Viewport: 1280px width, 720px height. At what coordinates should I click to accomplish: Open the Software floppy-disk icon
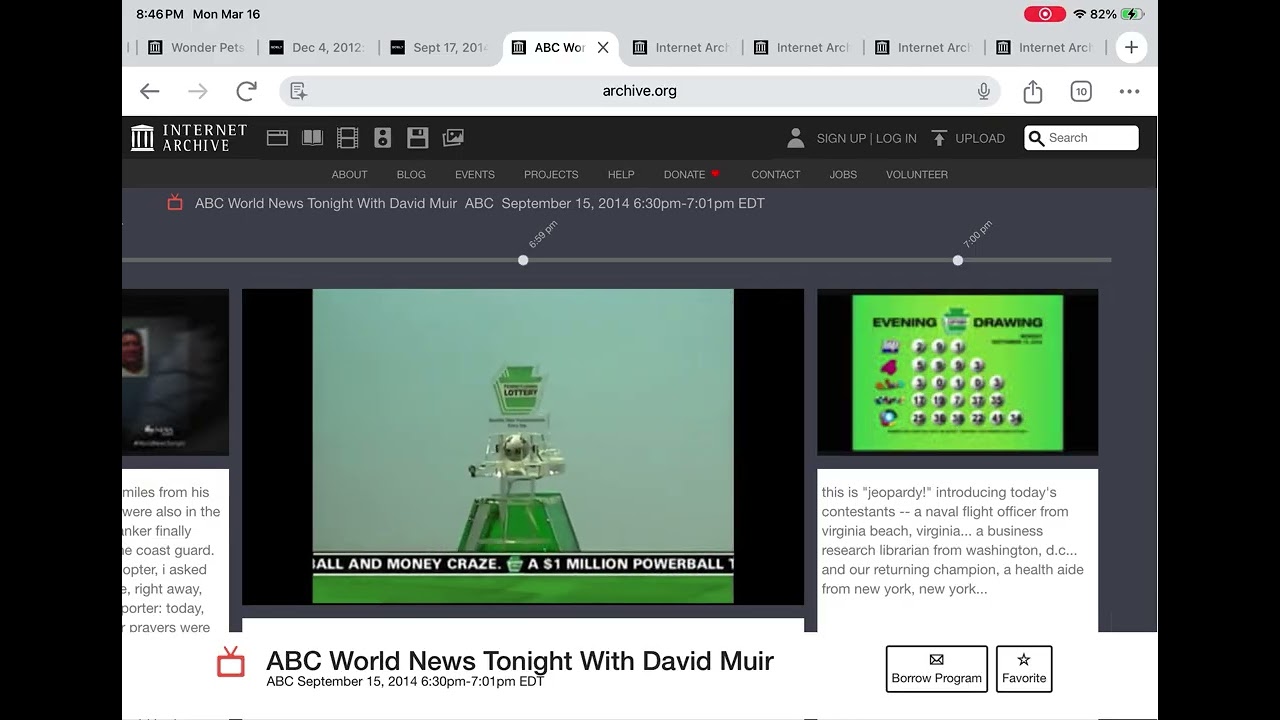[x=418, y=138]
